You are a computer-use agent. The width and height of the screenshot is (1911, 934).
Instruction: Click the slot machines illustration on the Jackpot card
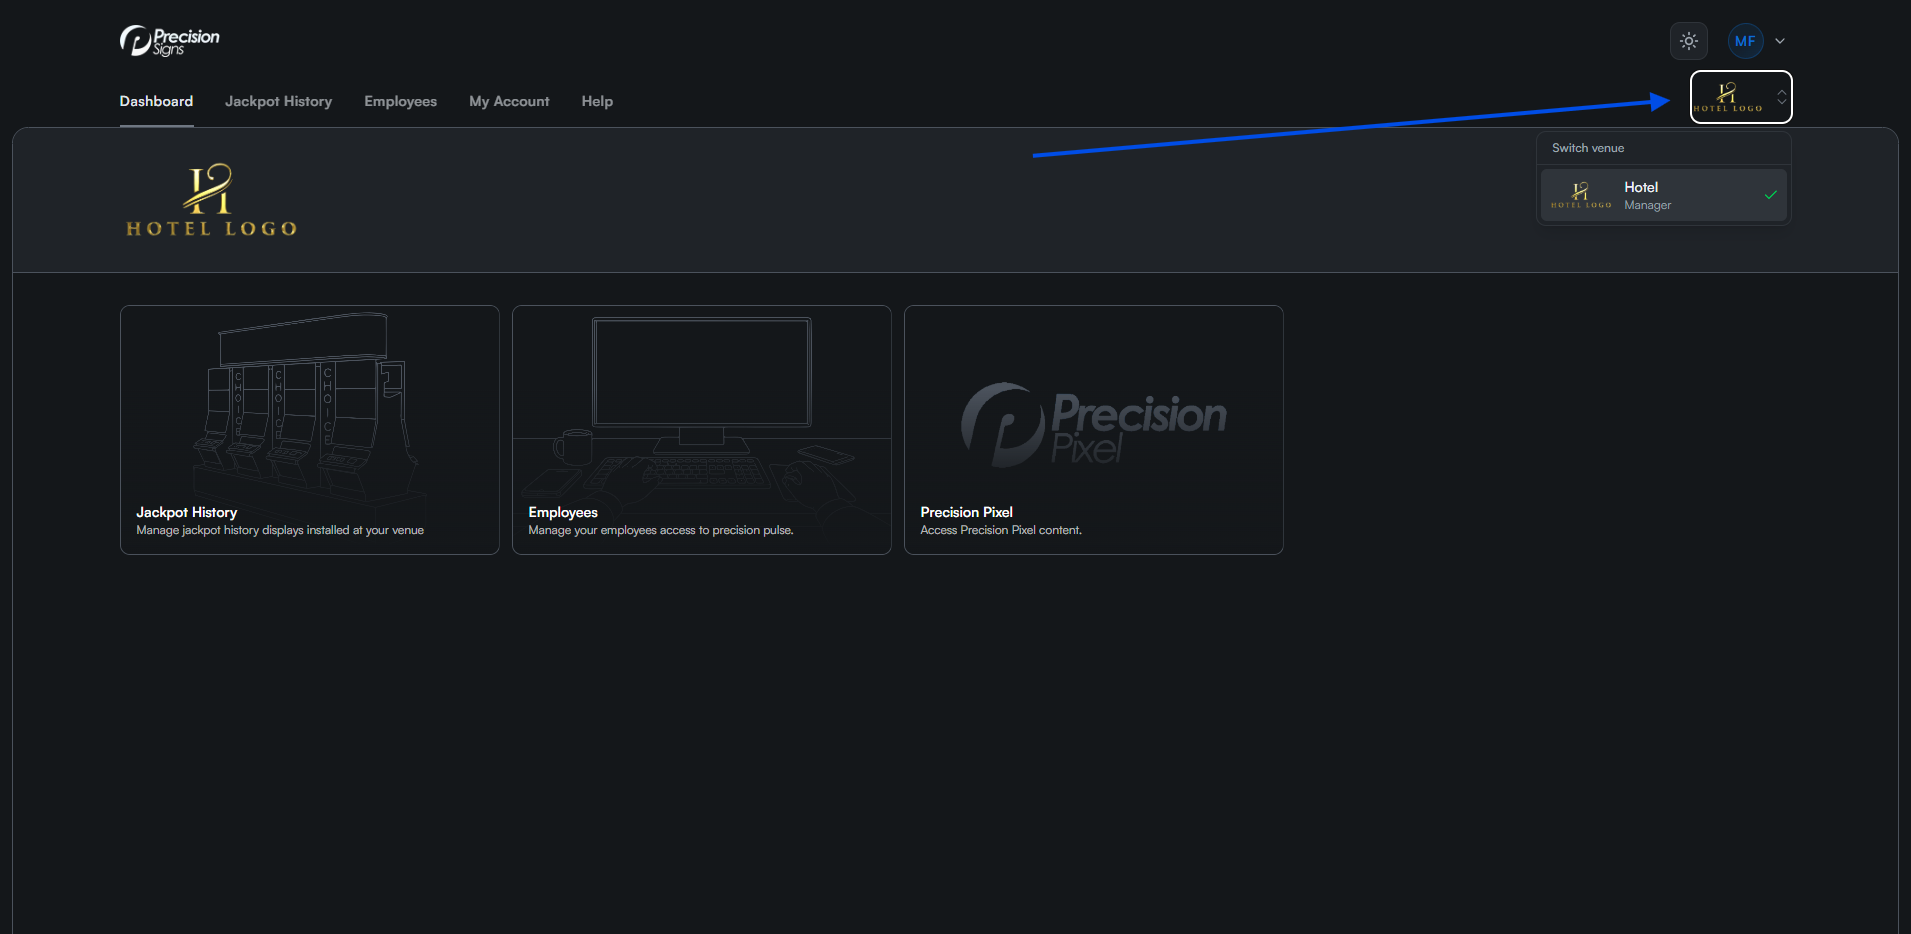[x=305, y=400]
